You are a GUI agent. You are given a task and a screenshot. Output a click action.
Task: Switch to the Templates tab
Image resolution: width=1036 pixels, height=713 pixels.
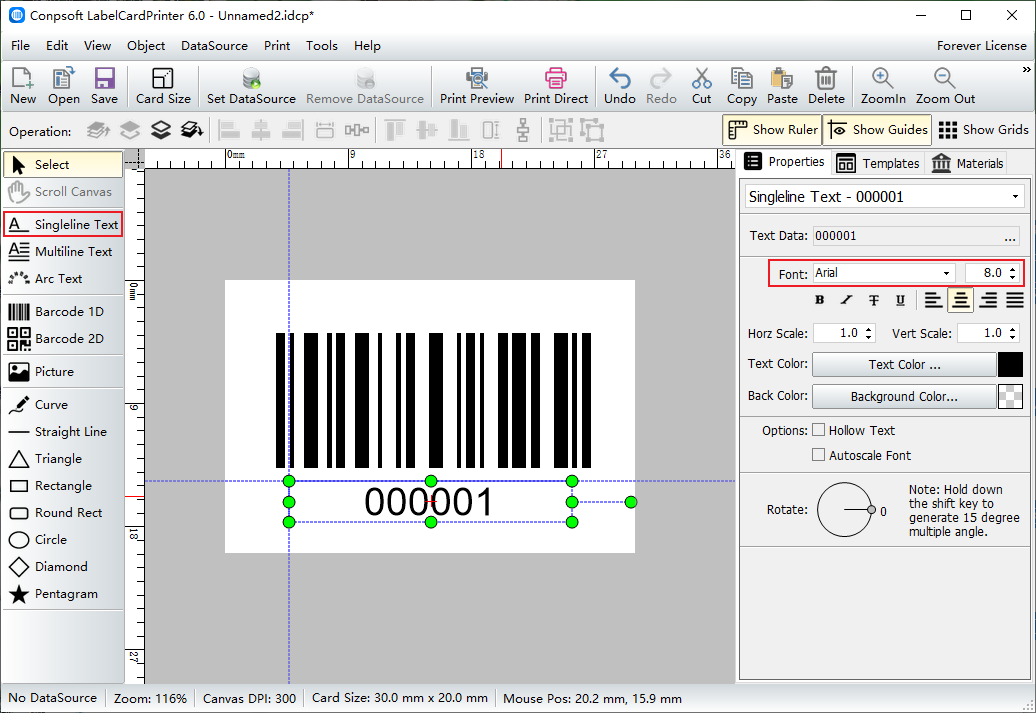point(877,163)
